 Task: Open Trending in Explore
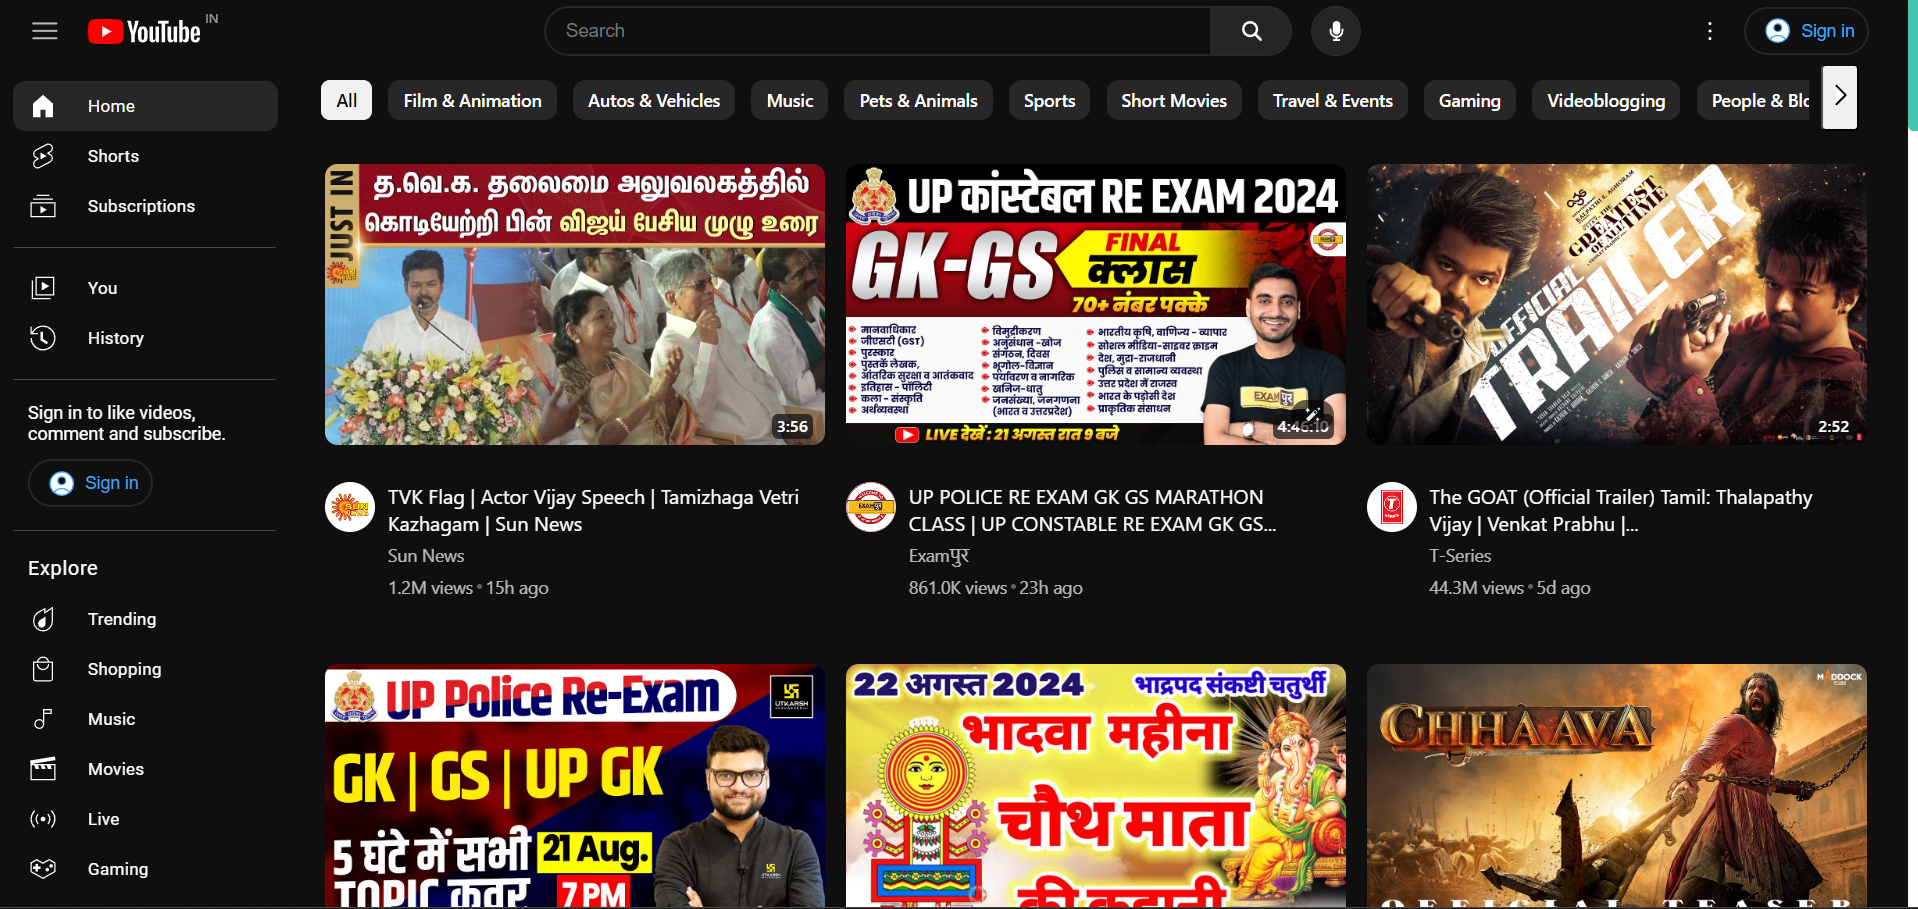click(145, 619)
